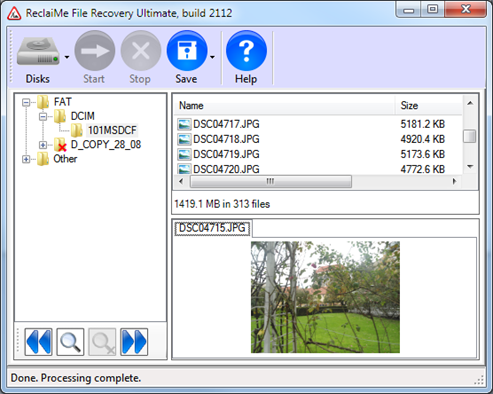
Task: Select the DSC04715.JPG preview tab
Action: [212, 228]
